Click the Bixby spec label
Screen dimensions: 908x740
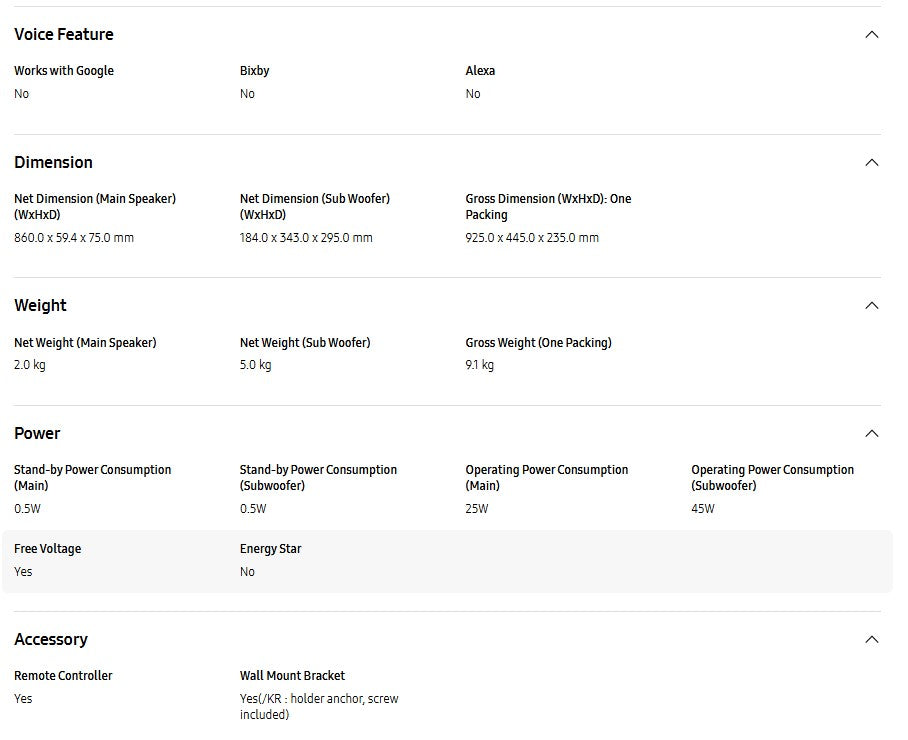point(254,71)
